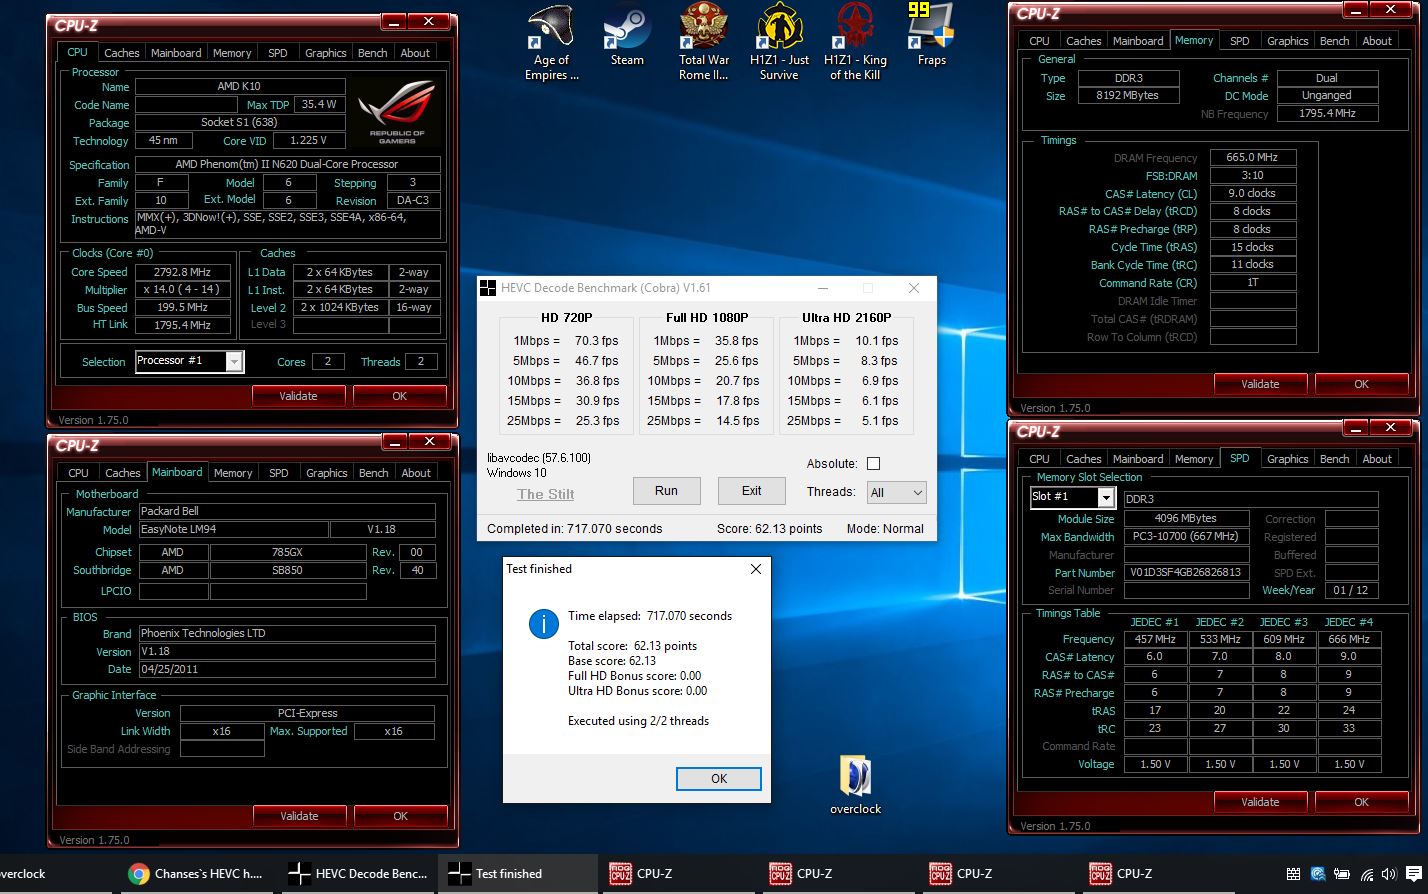Open the Slot #1 memory slot dropdown

pos(1072,497)
